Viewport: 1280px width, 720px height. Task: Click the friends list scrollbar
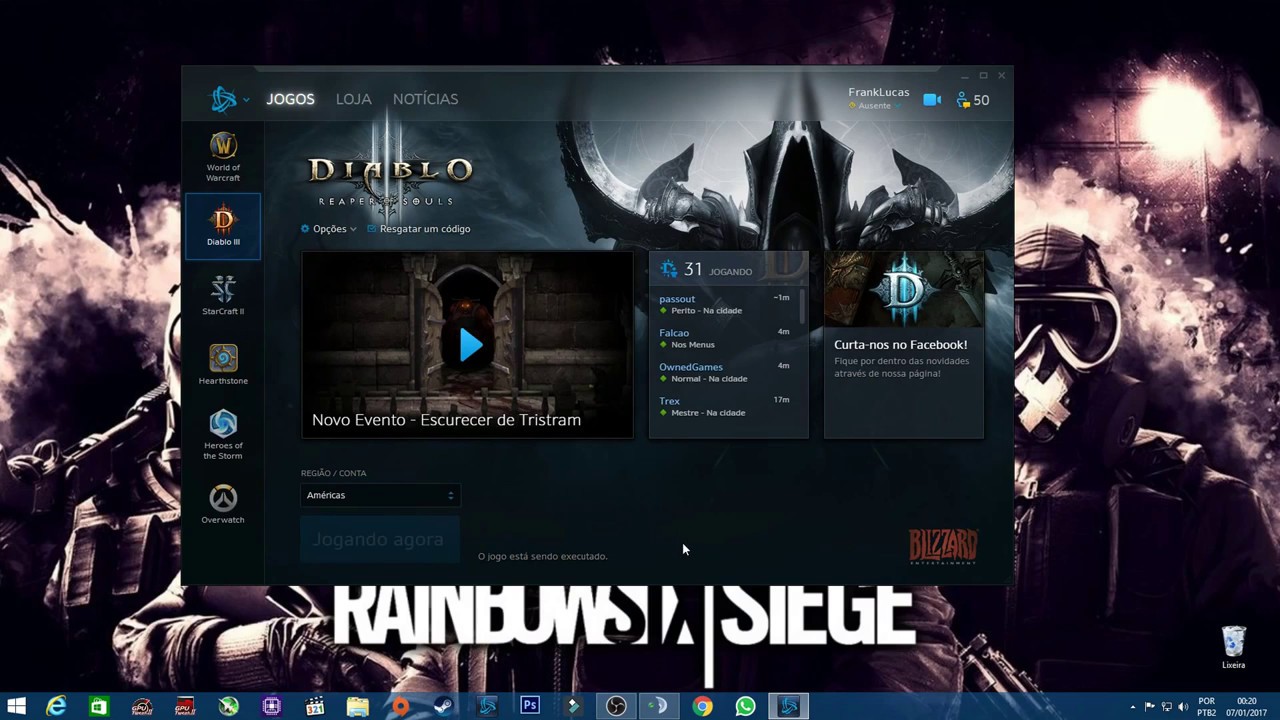click(x=802, y=305)
